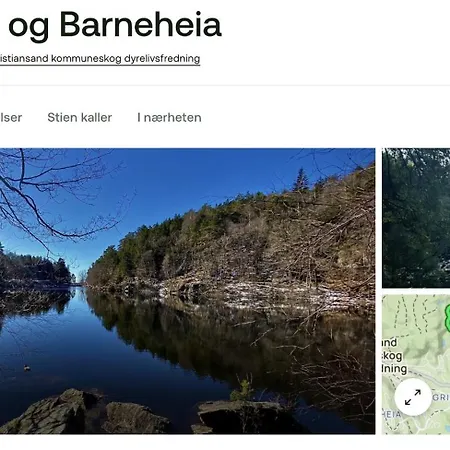Click the 'GRI' place label on the map

pos(441,397)
